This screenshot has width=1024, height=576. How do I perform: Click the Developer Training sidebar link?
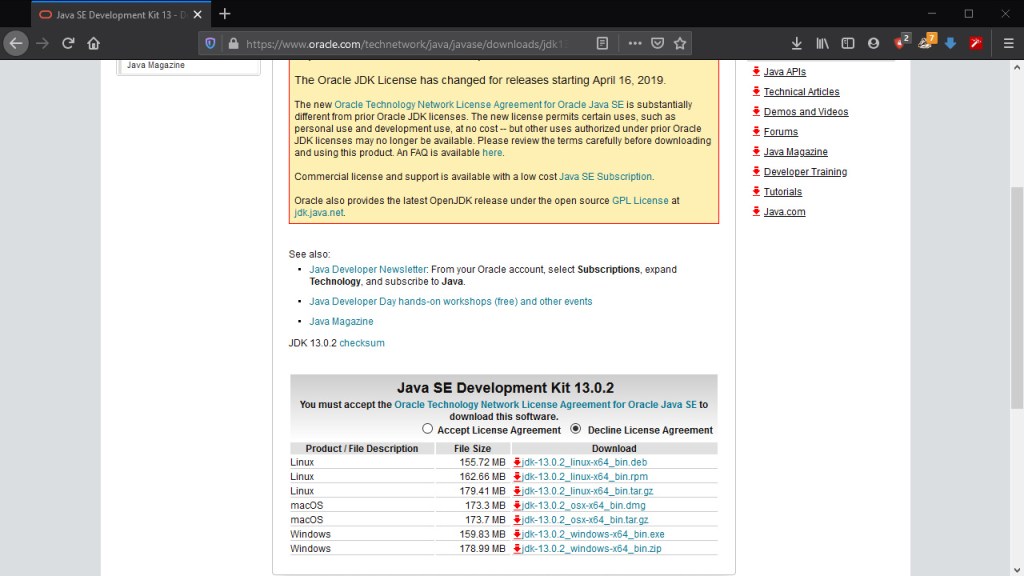coord(805,172)
